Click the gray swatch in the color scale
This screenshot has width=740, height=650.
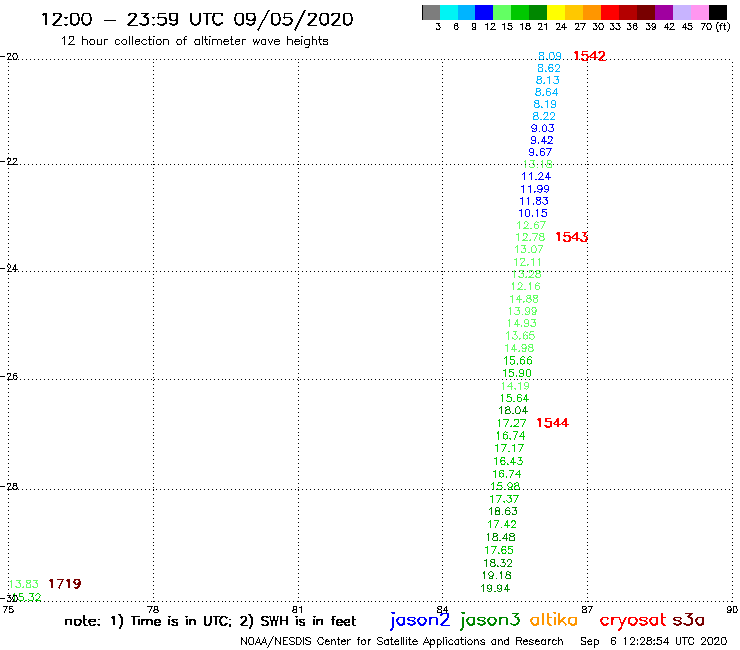click(431, 12)
